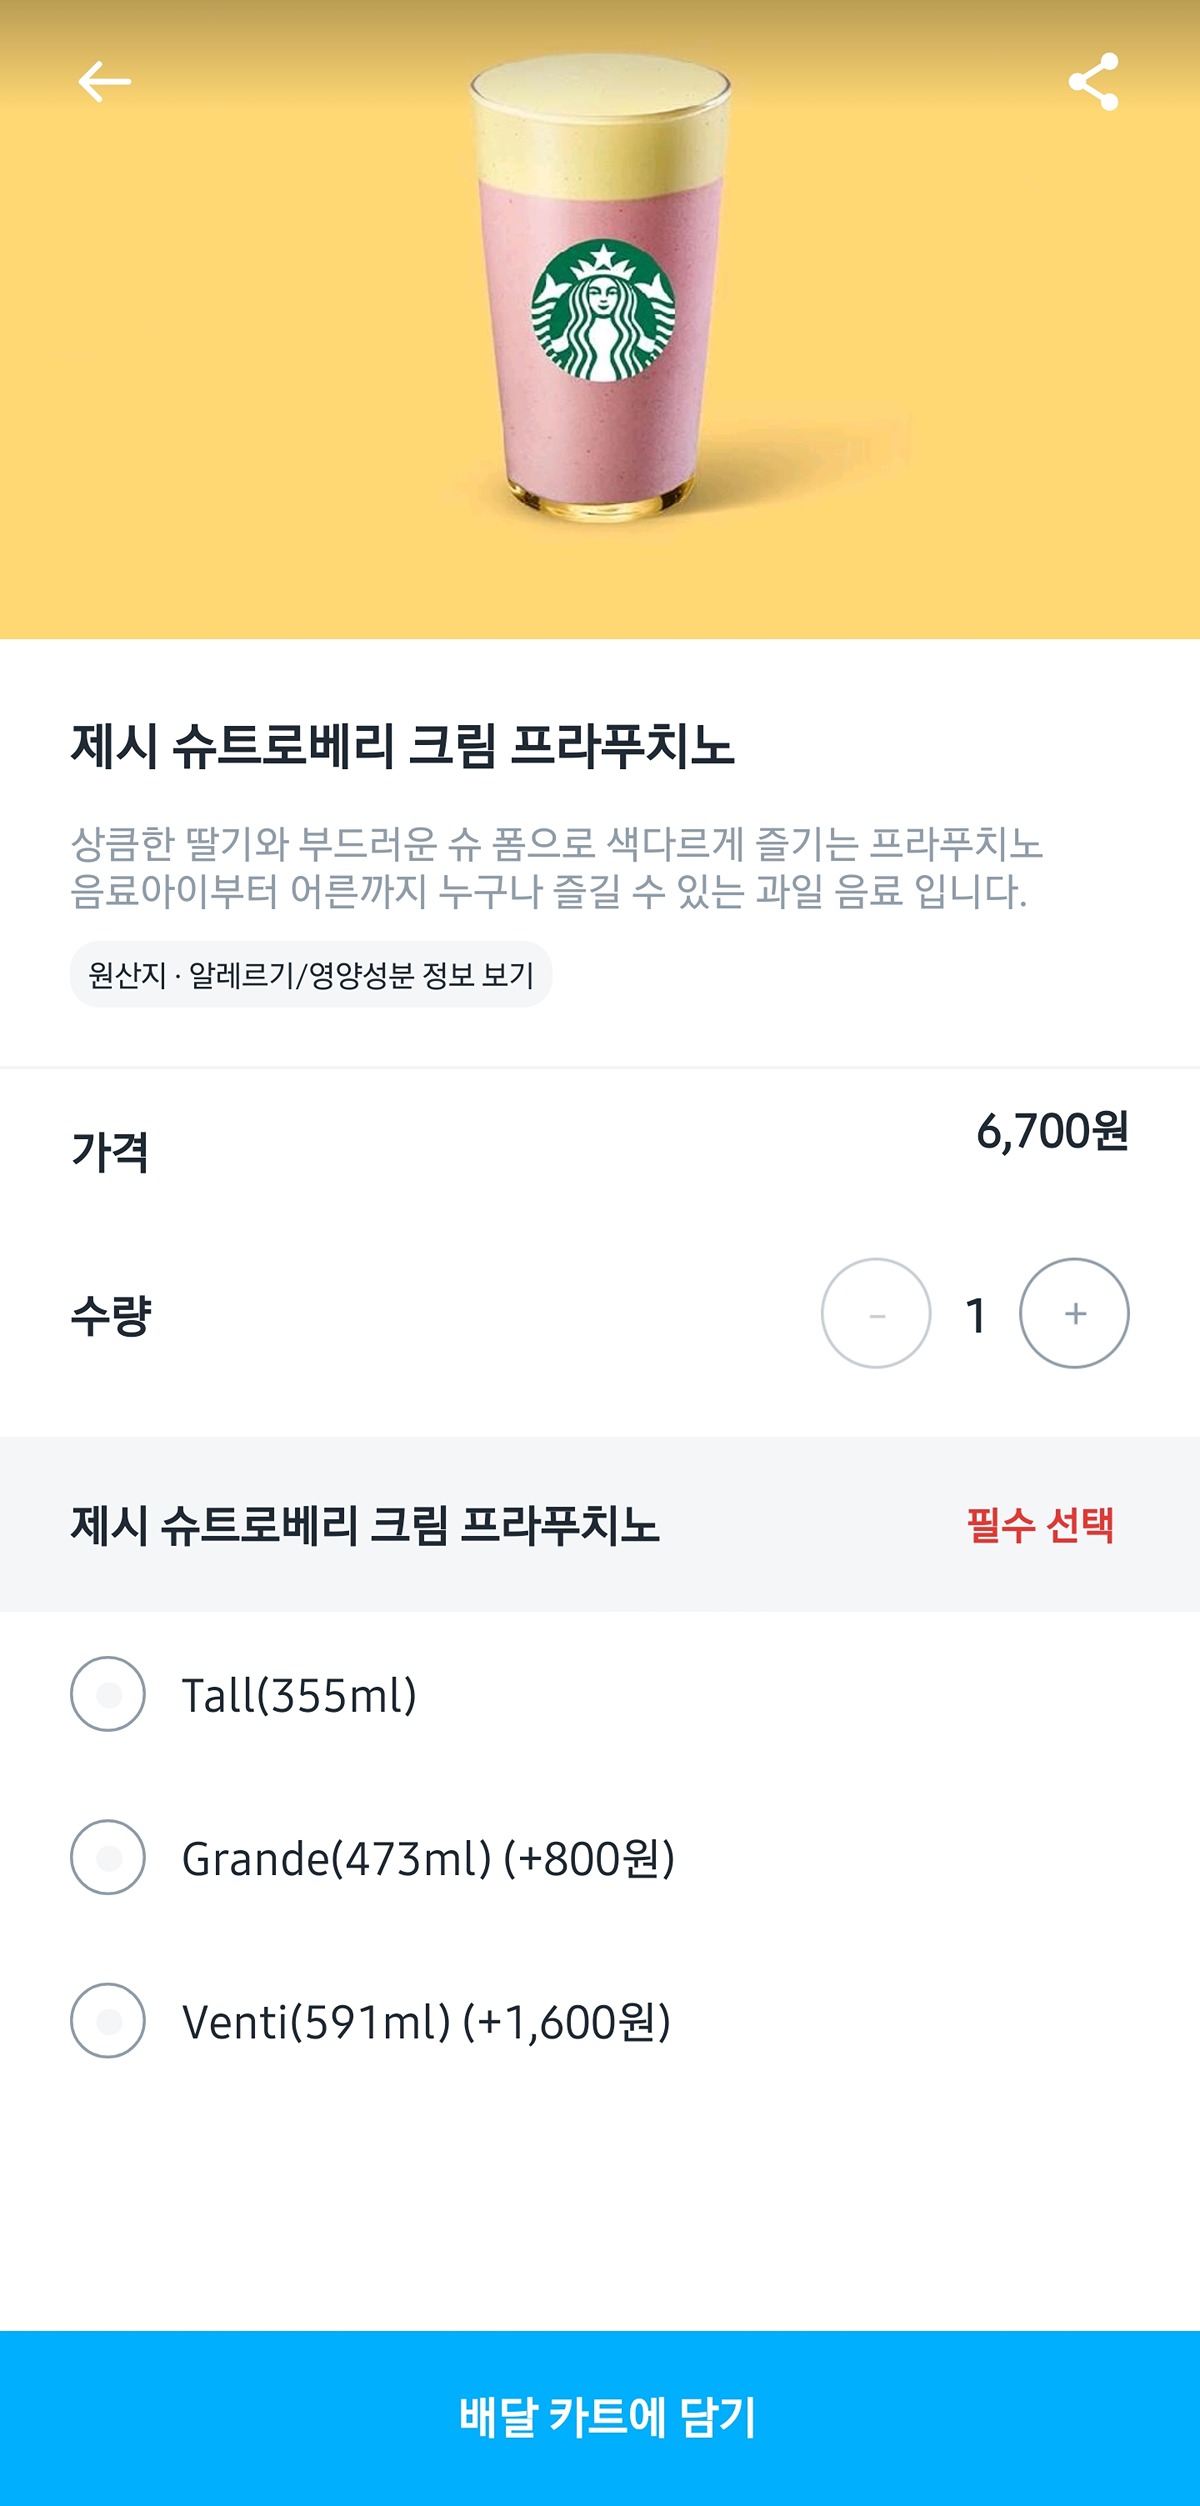Go back using the arrow icon
Viewport: 1200px width, 2506px height.
[x=105, y=82]
